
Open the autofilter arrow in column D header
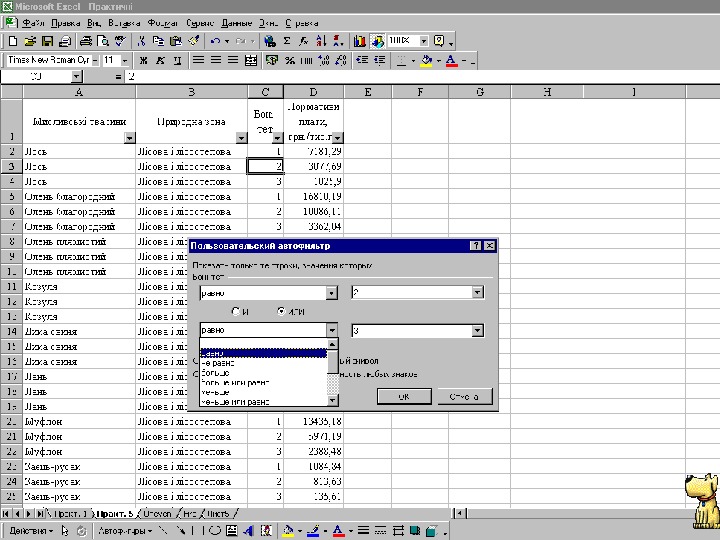[337, 138]
